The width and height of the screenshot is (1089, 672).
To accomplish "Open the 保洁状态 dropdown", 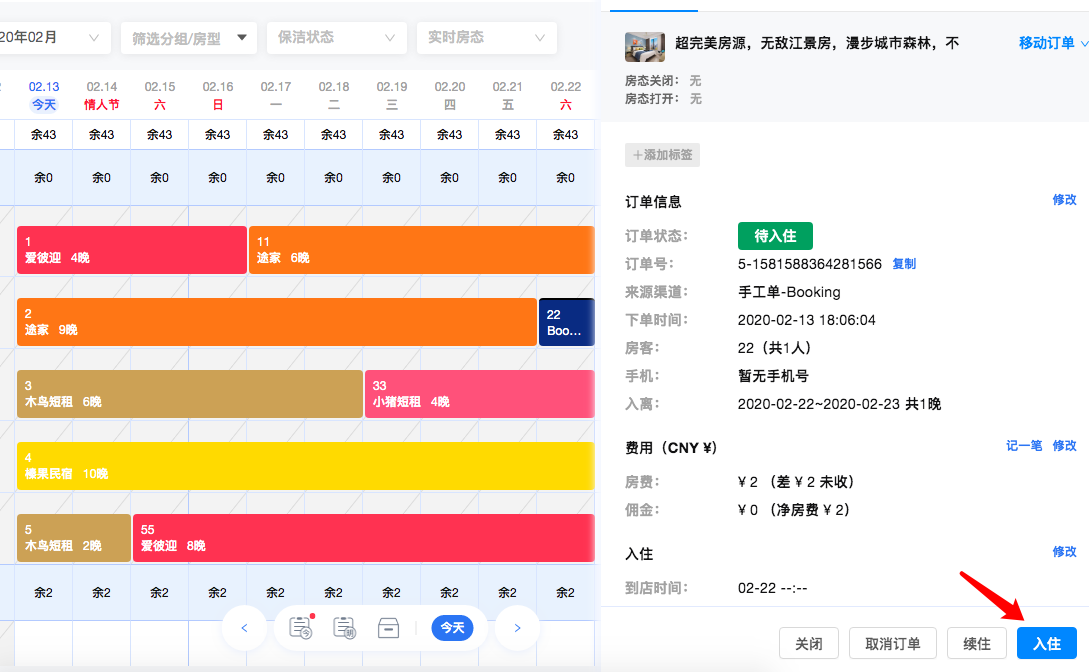I will tap(336, 37).
